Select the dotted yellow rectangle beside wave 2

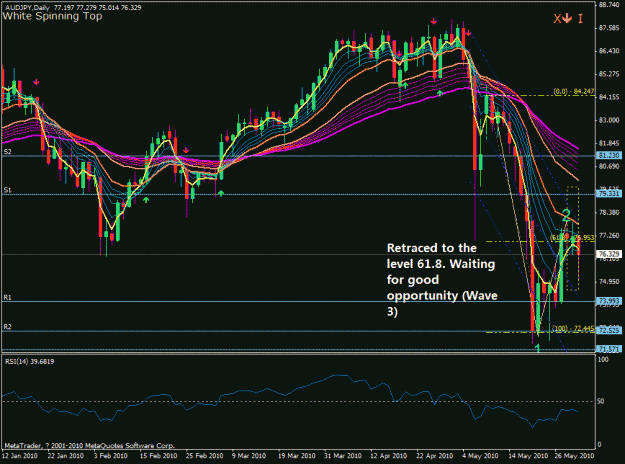click(573, 238)
